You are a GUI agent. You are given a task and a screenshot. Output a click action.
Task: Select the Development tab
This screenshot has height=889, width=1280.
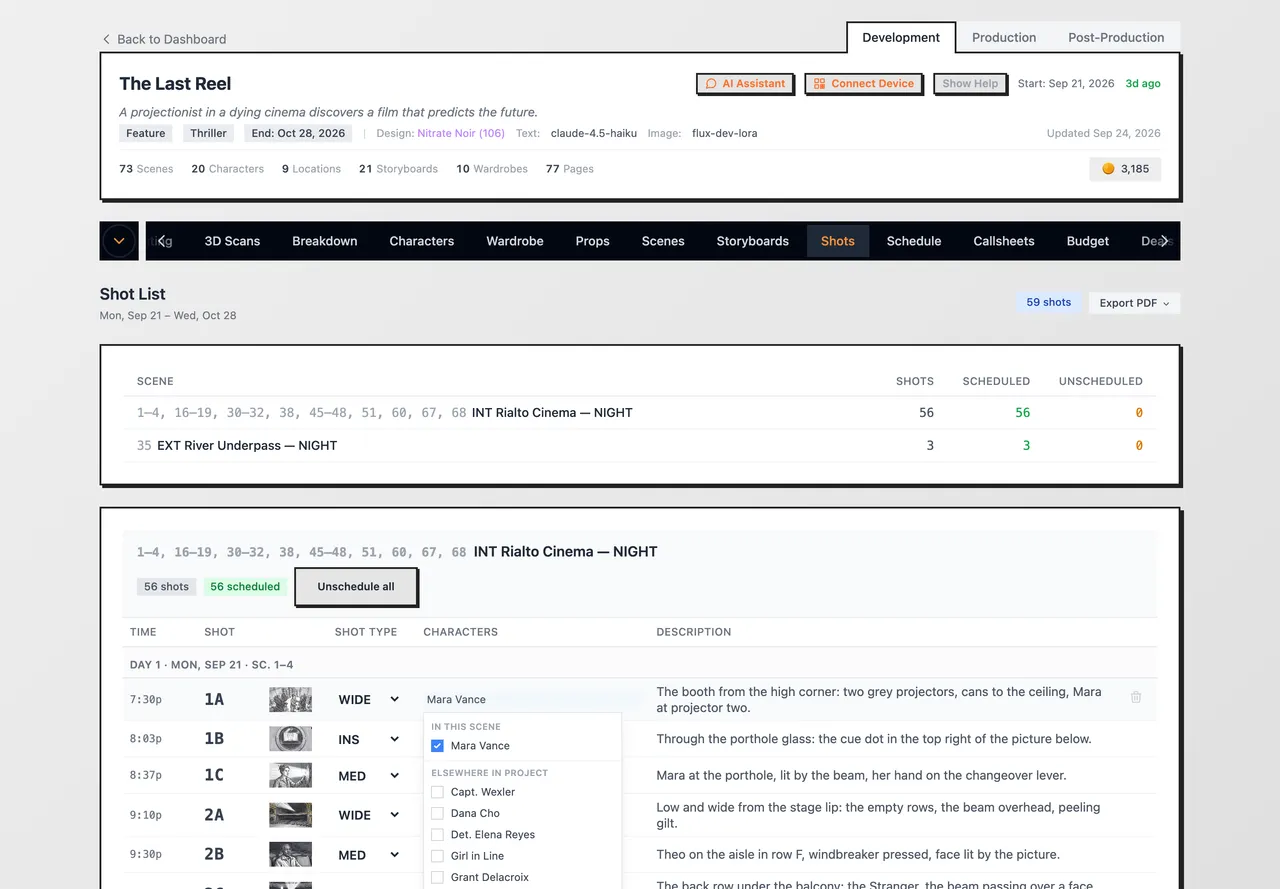[x=901, y=37]
